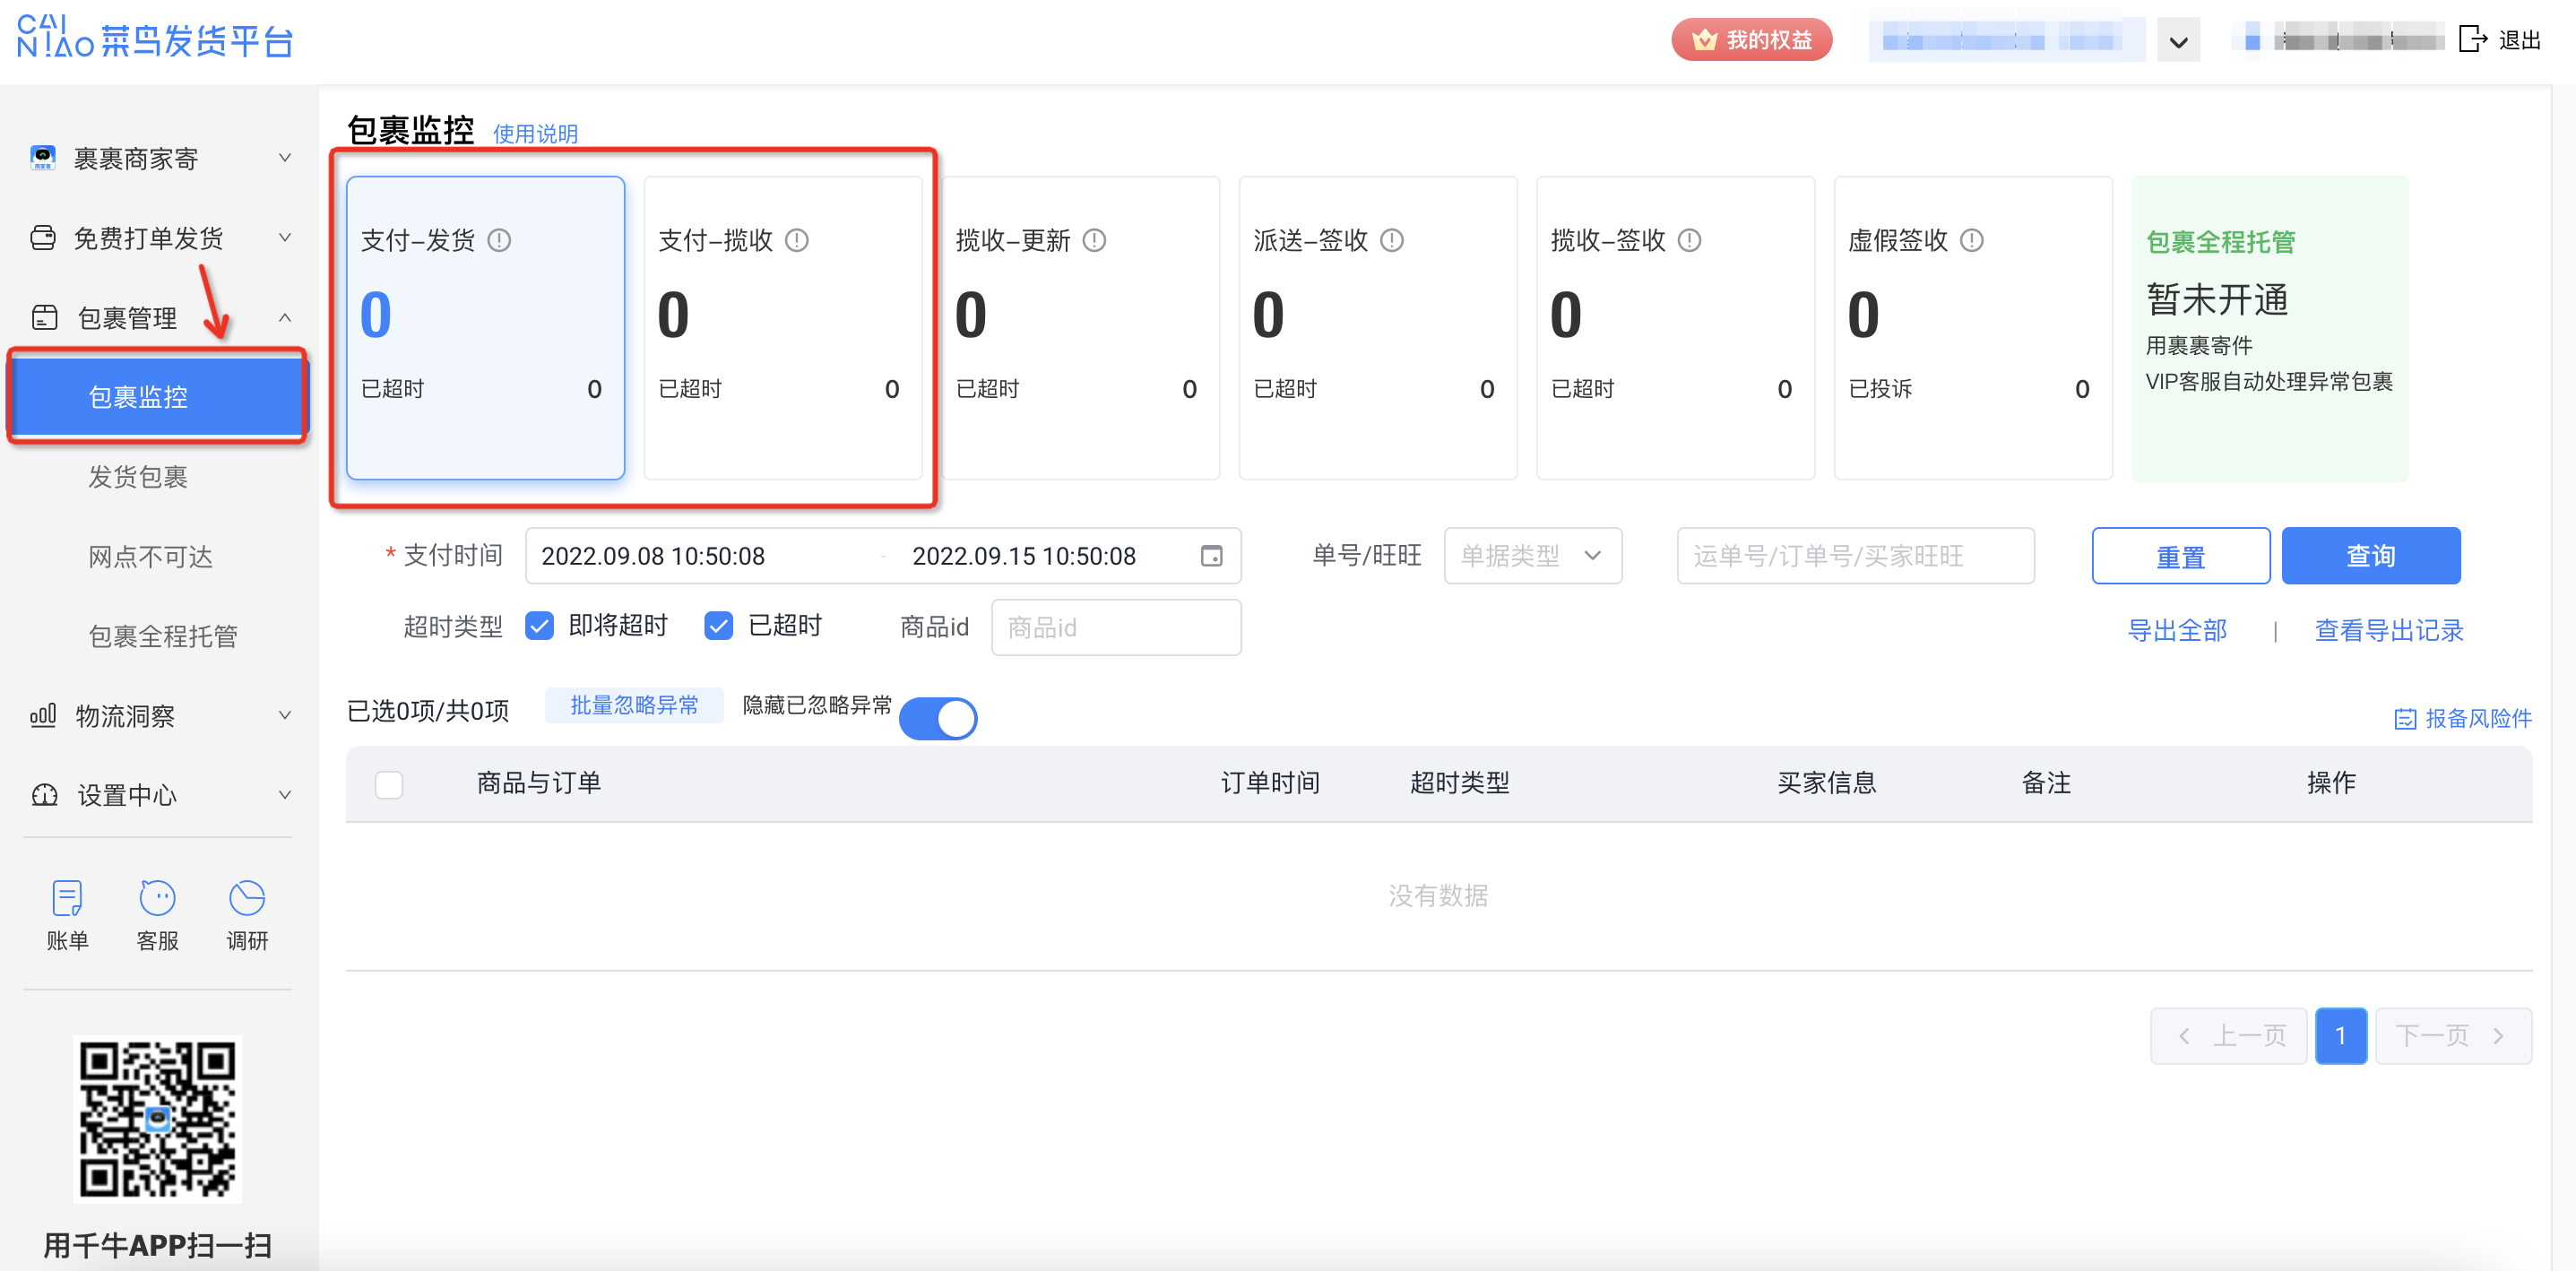
Task: Open the 单据类型 dropdown
Action: (x=1532, y=556)
